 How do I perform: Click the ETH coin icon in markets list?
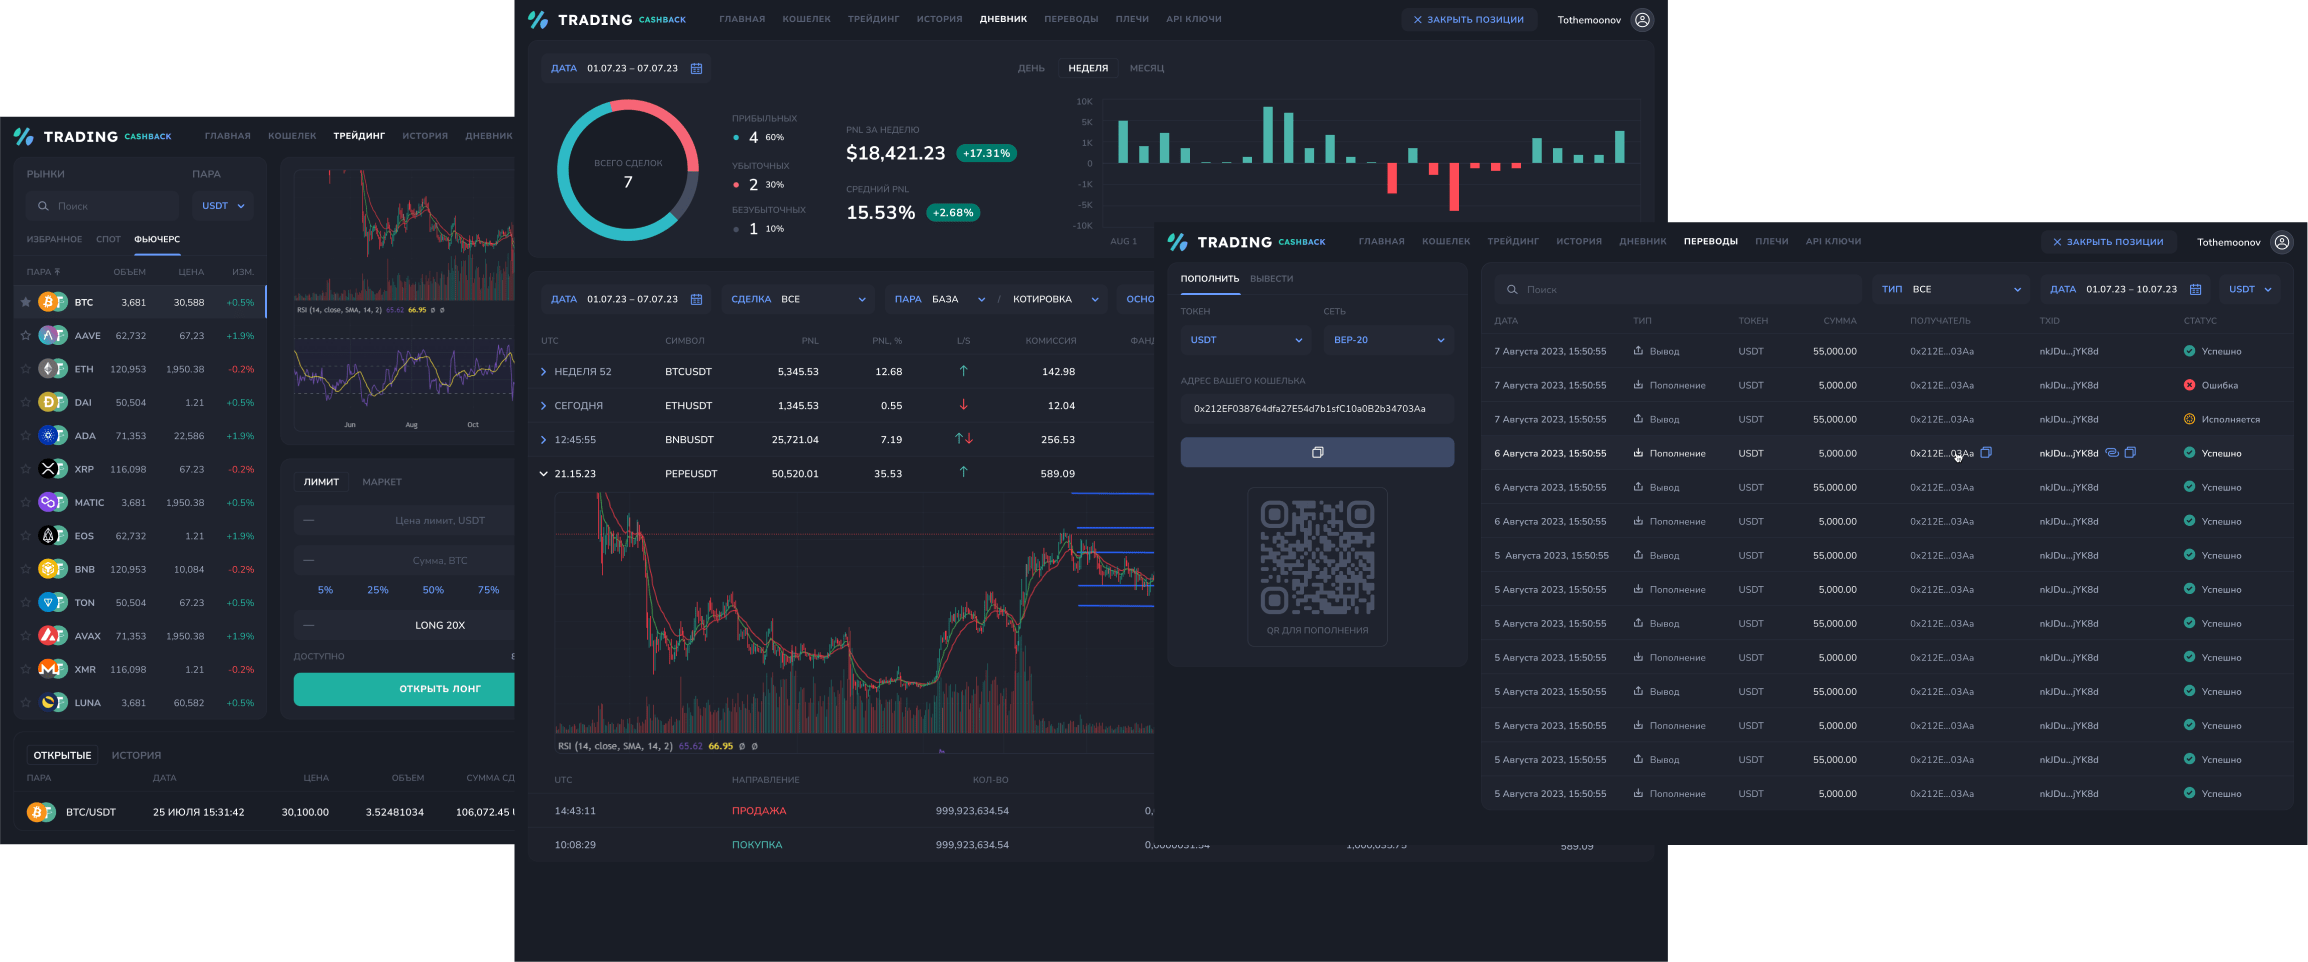(x=52, y=369)
